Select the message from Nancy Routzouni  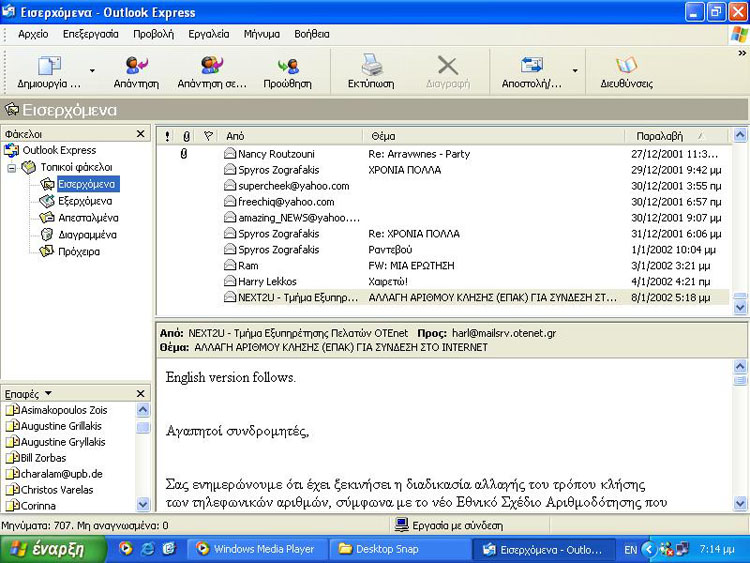pyautogui.click(x=443, y=154)
